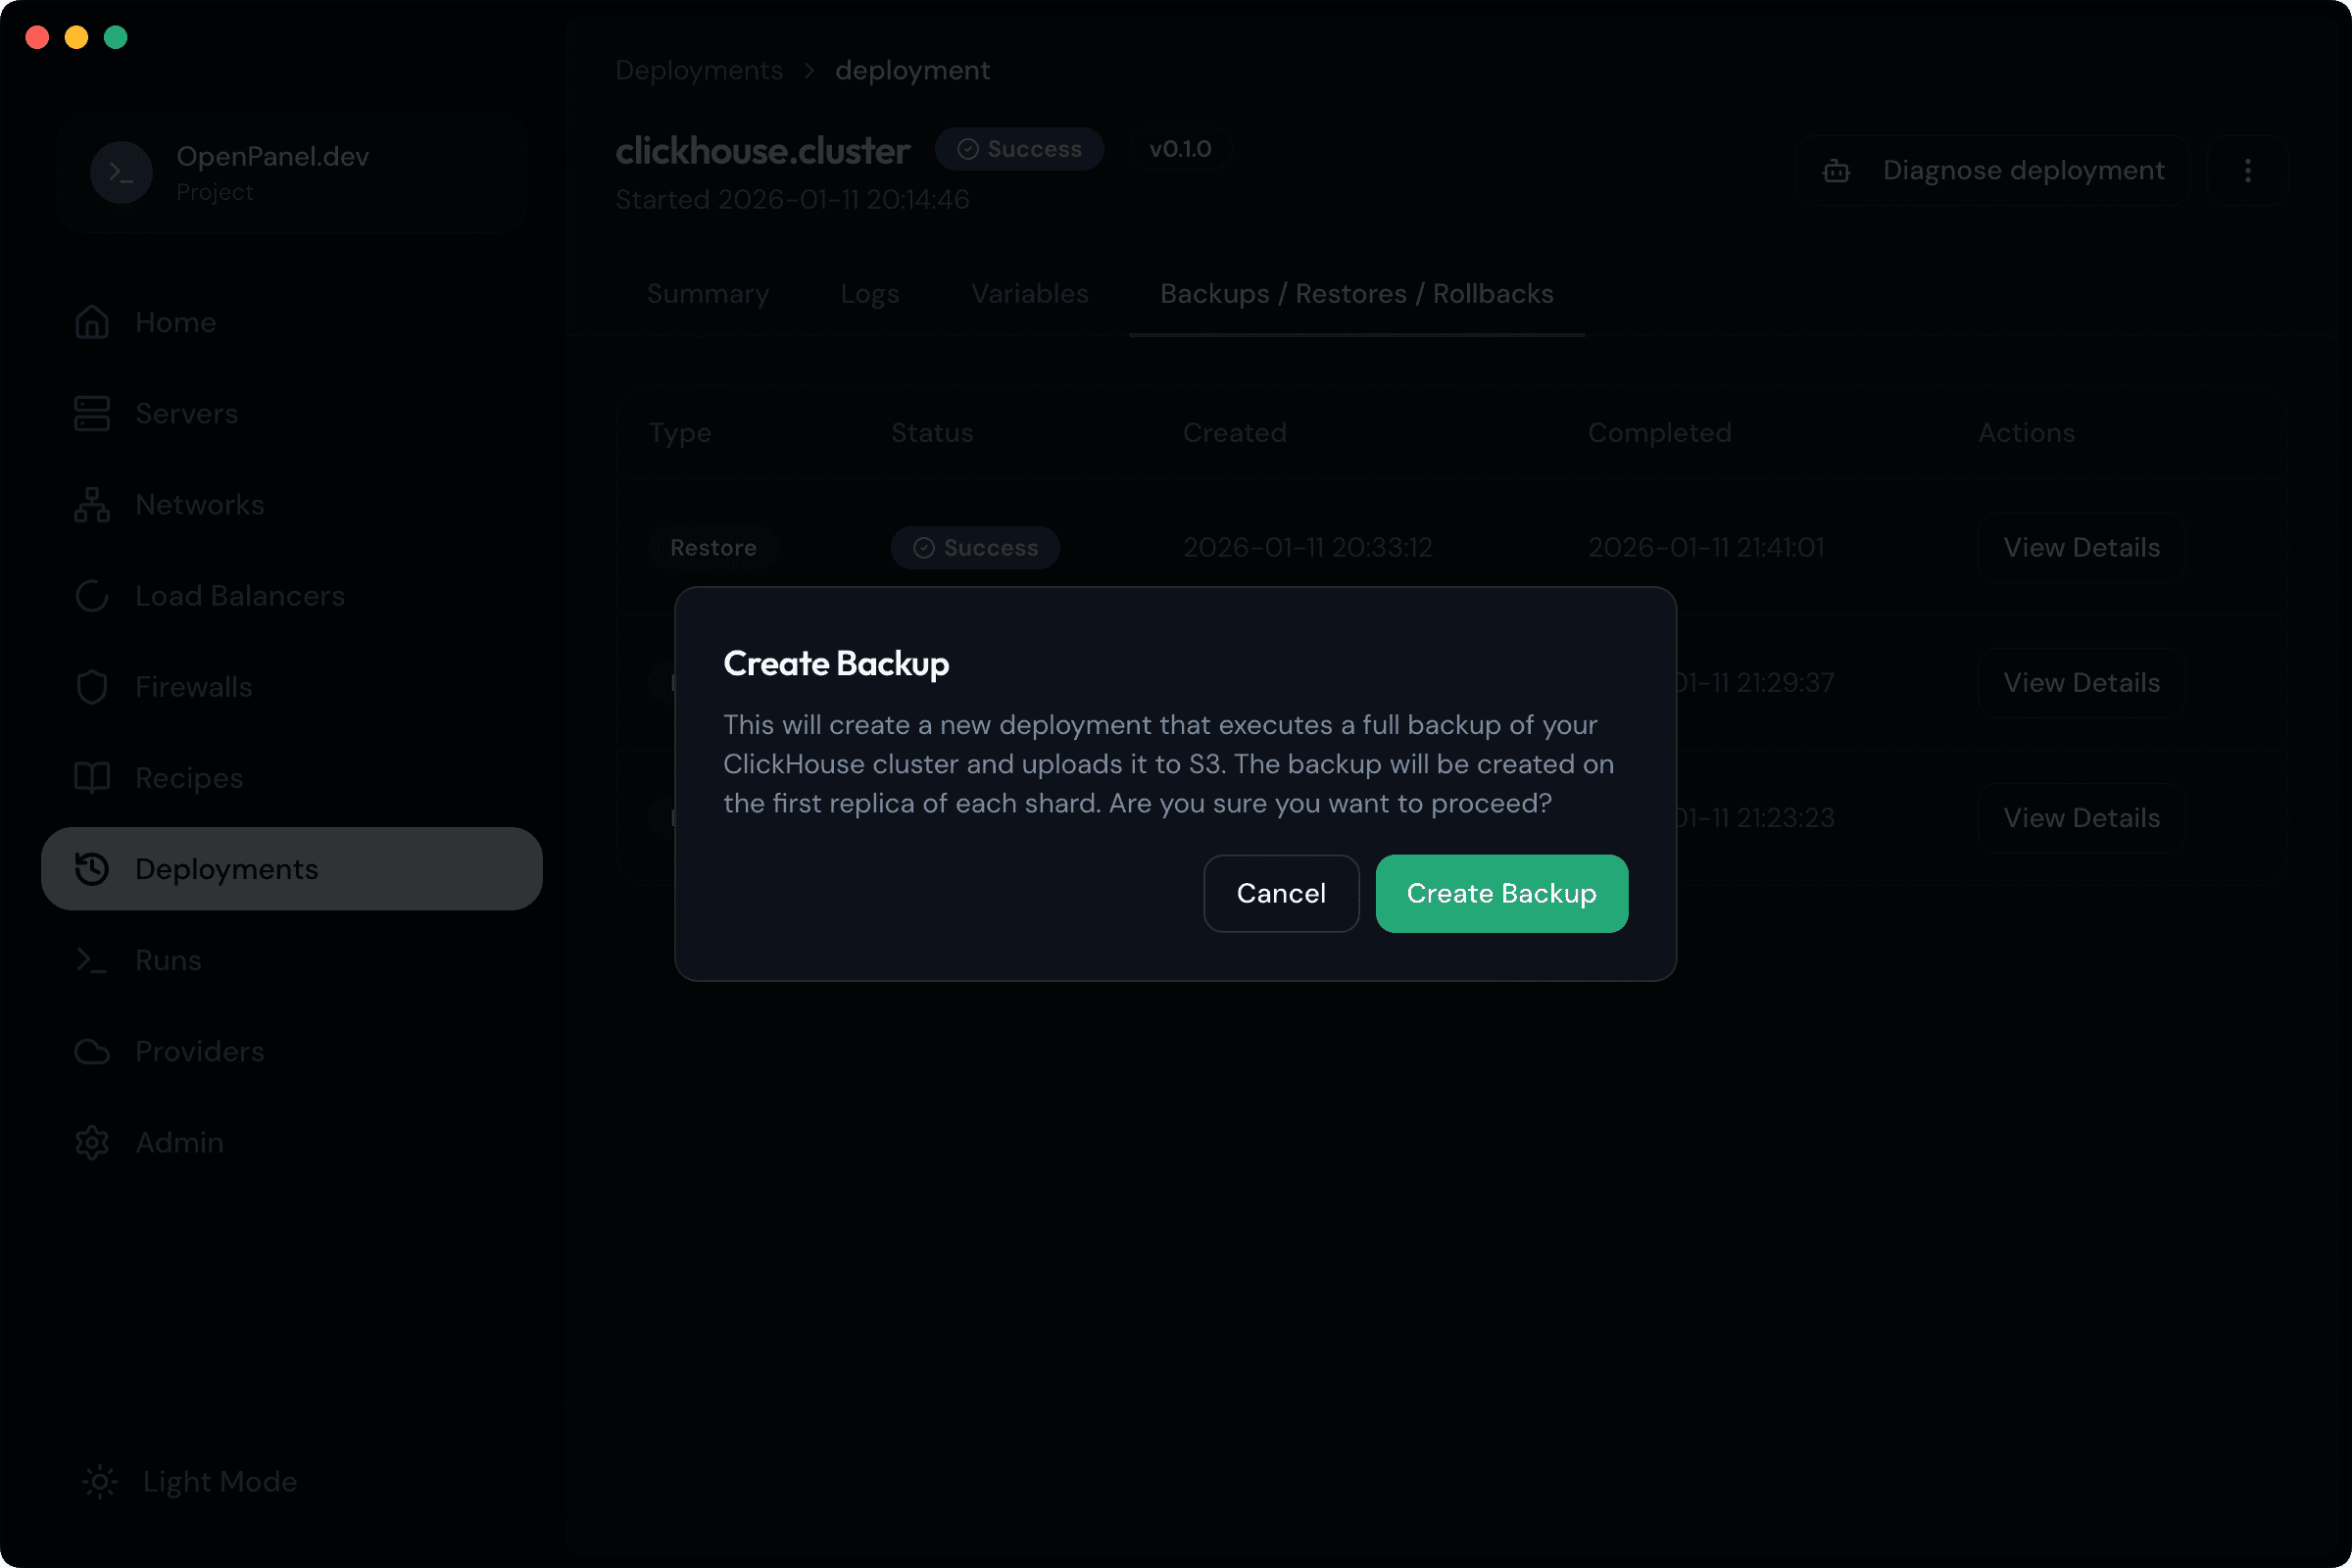The width and height of the screenshot is (2352, 1568).
Task: Cancel the Create Backup dialog
Action: (1281, 893)
